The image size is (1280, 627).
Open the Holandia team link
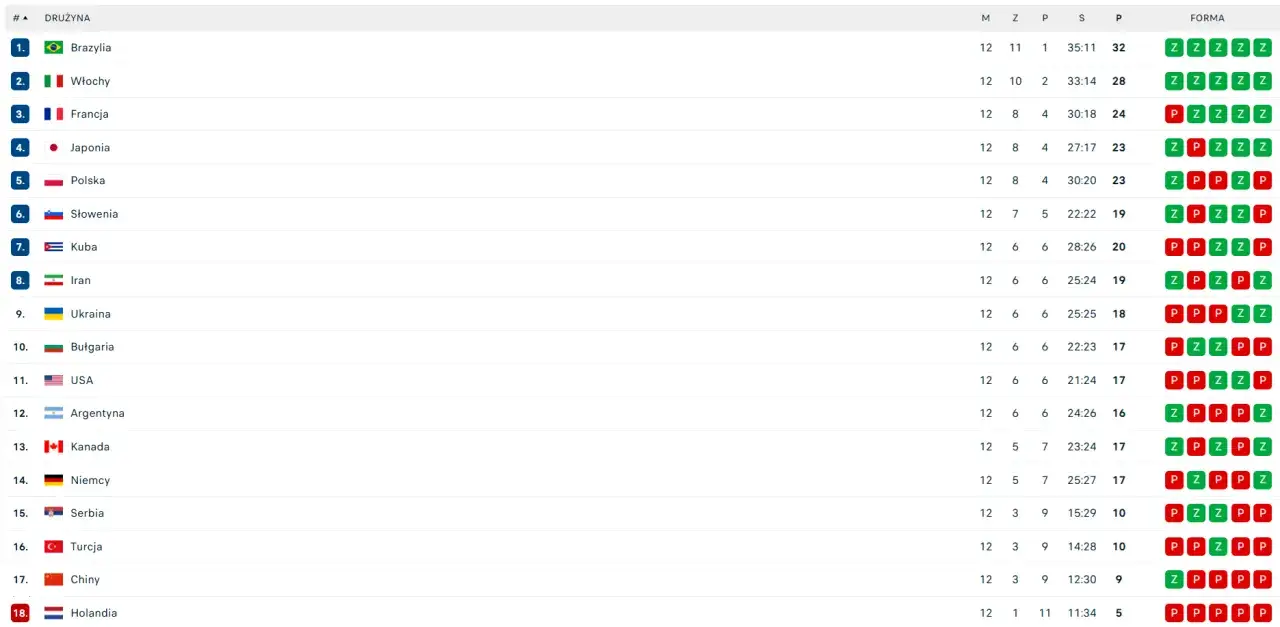click(93, 613)
